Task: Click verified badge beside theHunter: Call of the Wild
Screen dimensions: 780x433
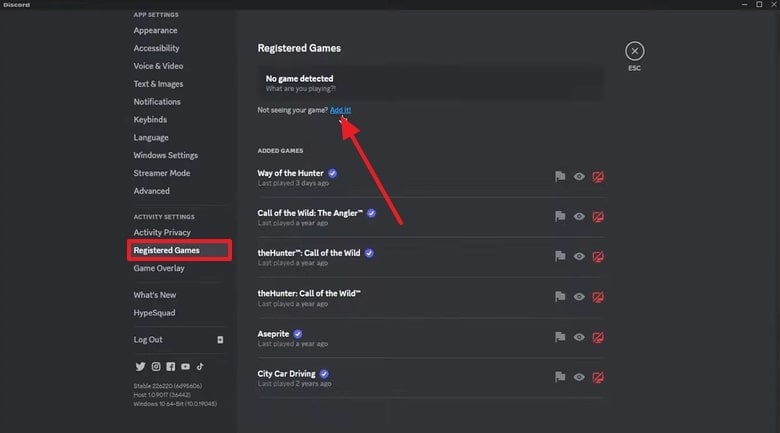Action: (369, 253)
